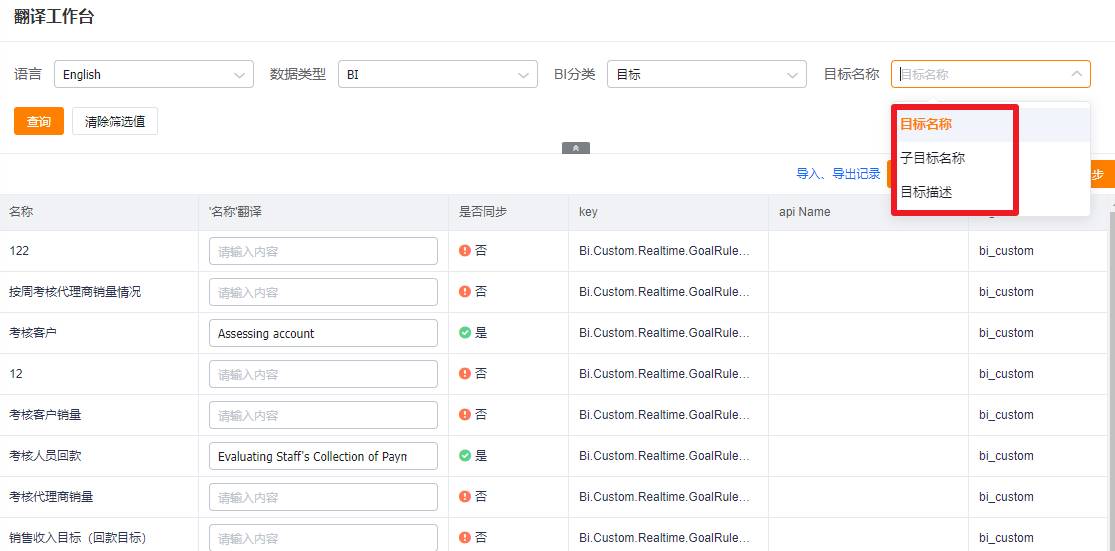The image size is (1115, 551).
Task: Click the orange 查询 button
Action: tap(39, 122)
